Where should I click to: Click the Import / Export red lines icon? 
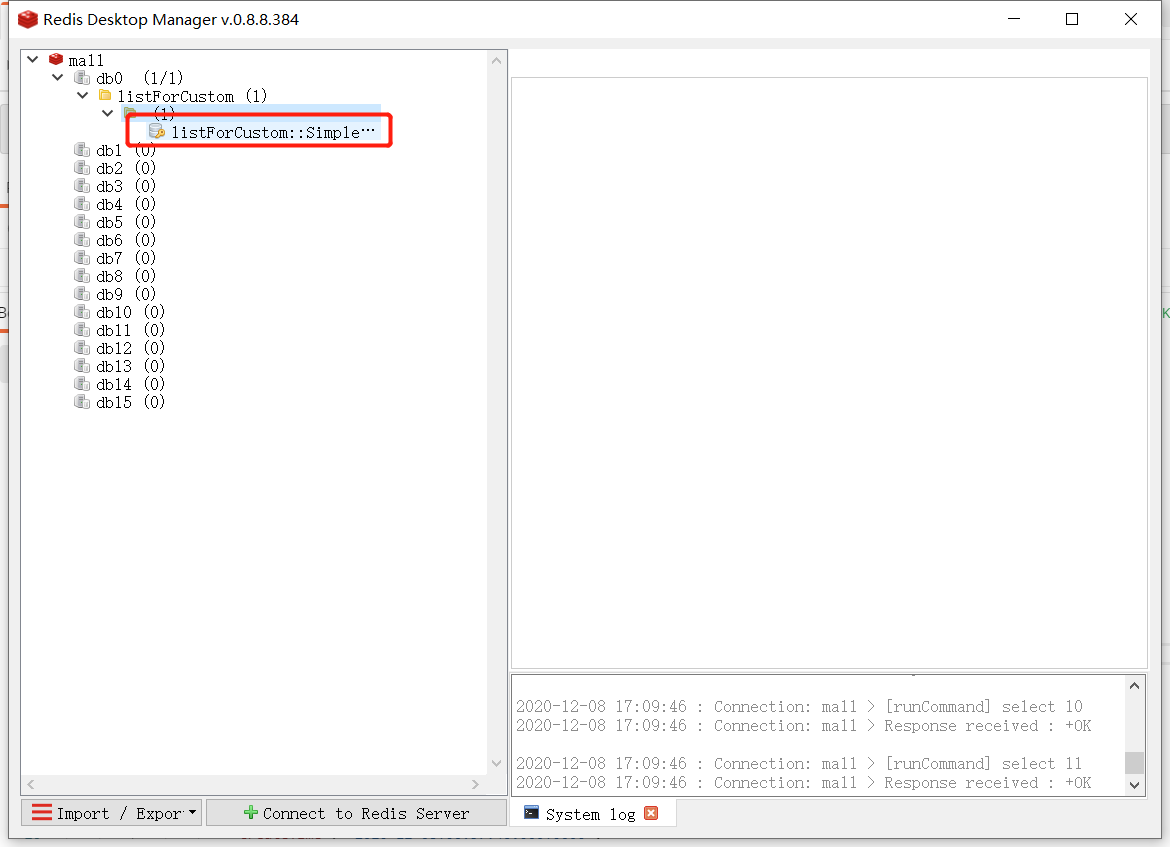pos(42,812)
